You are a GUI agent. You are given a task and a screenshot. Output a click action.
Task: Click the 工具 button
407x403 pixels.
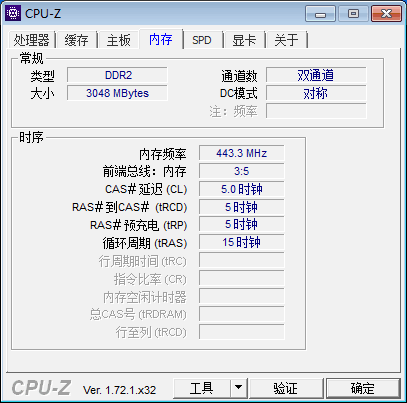click(202, 388)
